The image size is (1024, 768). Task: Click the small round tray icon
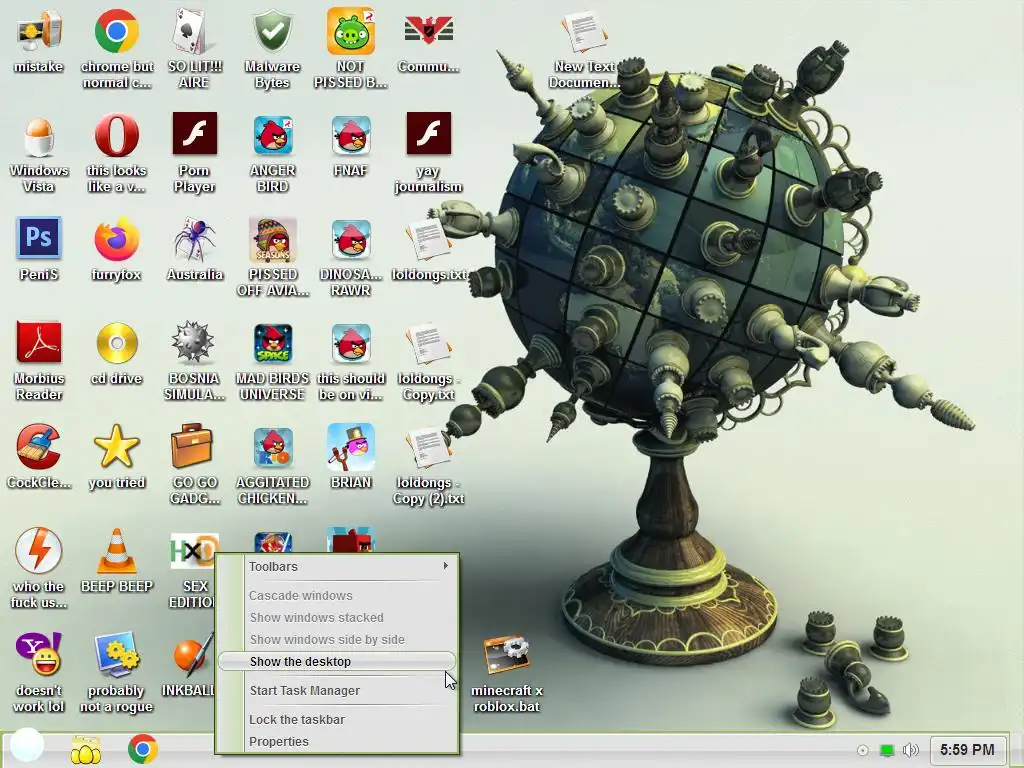(863, 750)
